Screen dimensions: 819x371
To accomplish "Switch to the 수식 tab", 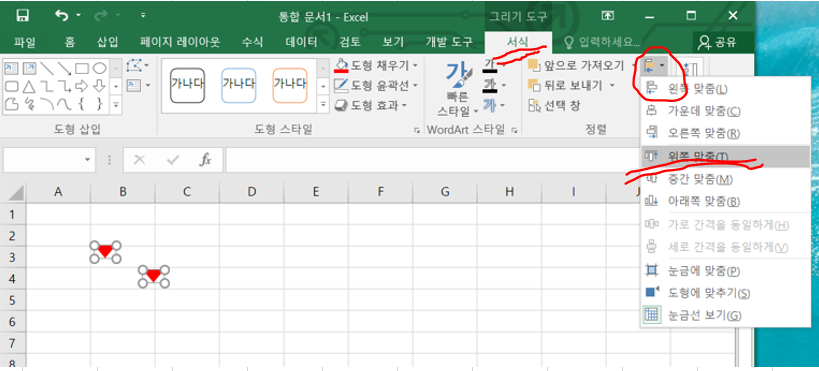I will [x=252, y=42].
